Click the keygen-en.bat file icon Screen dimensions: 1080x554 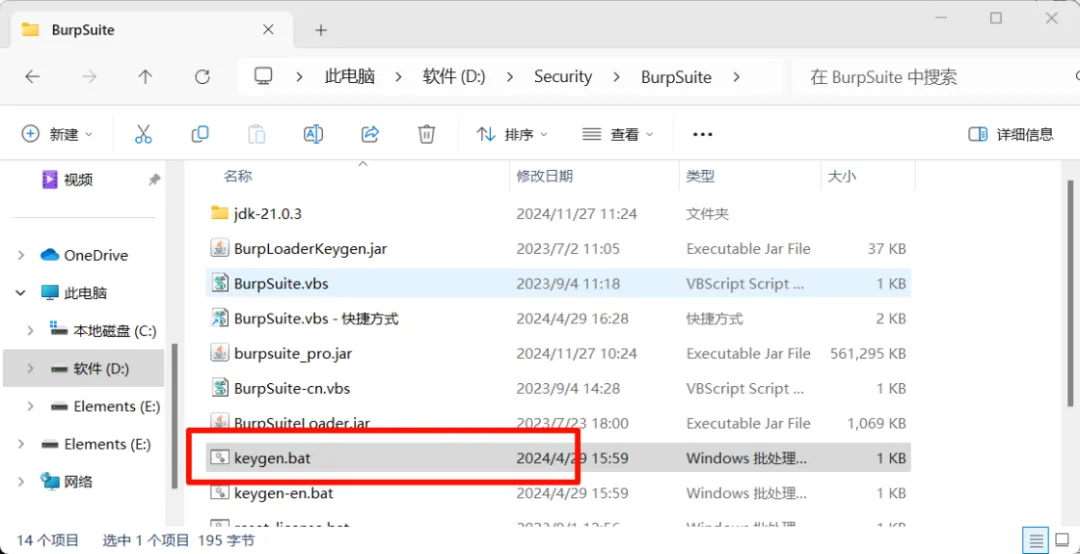coord(220,493)
